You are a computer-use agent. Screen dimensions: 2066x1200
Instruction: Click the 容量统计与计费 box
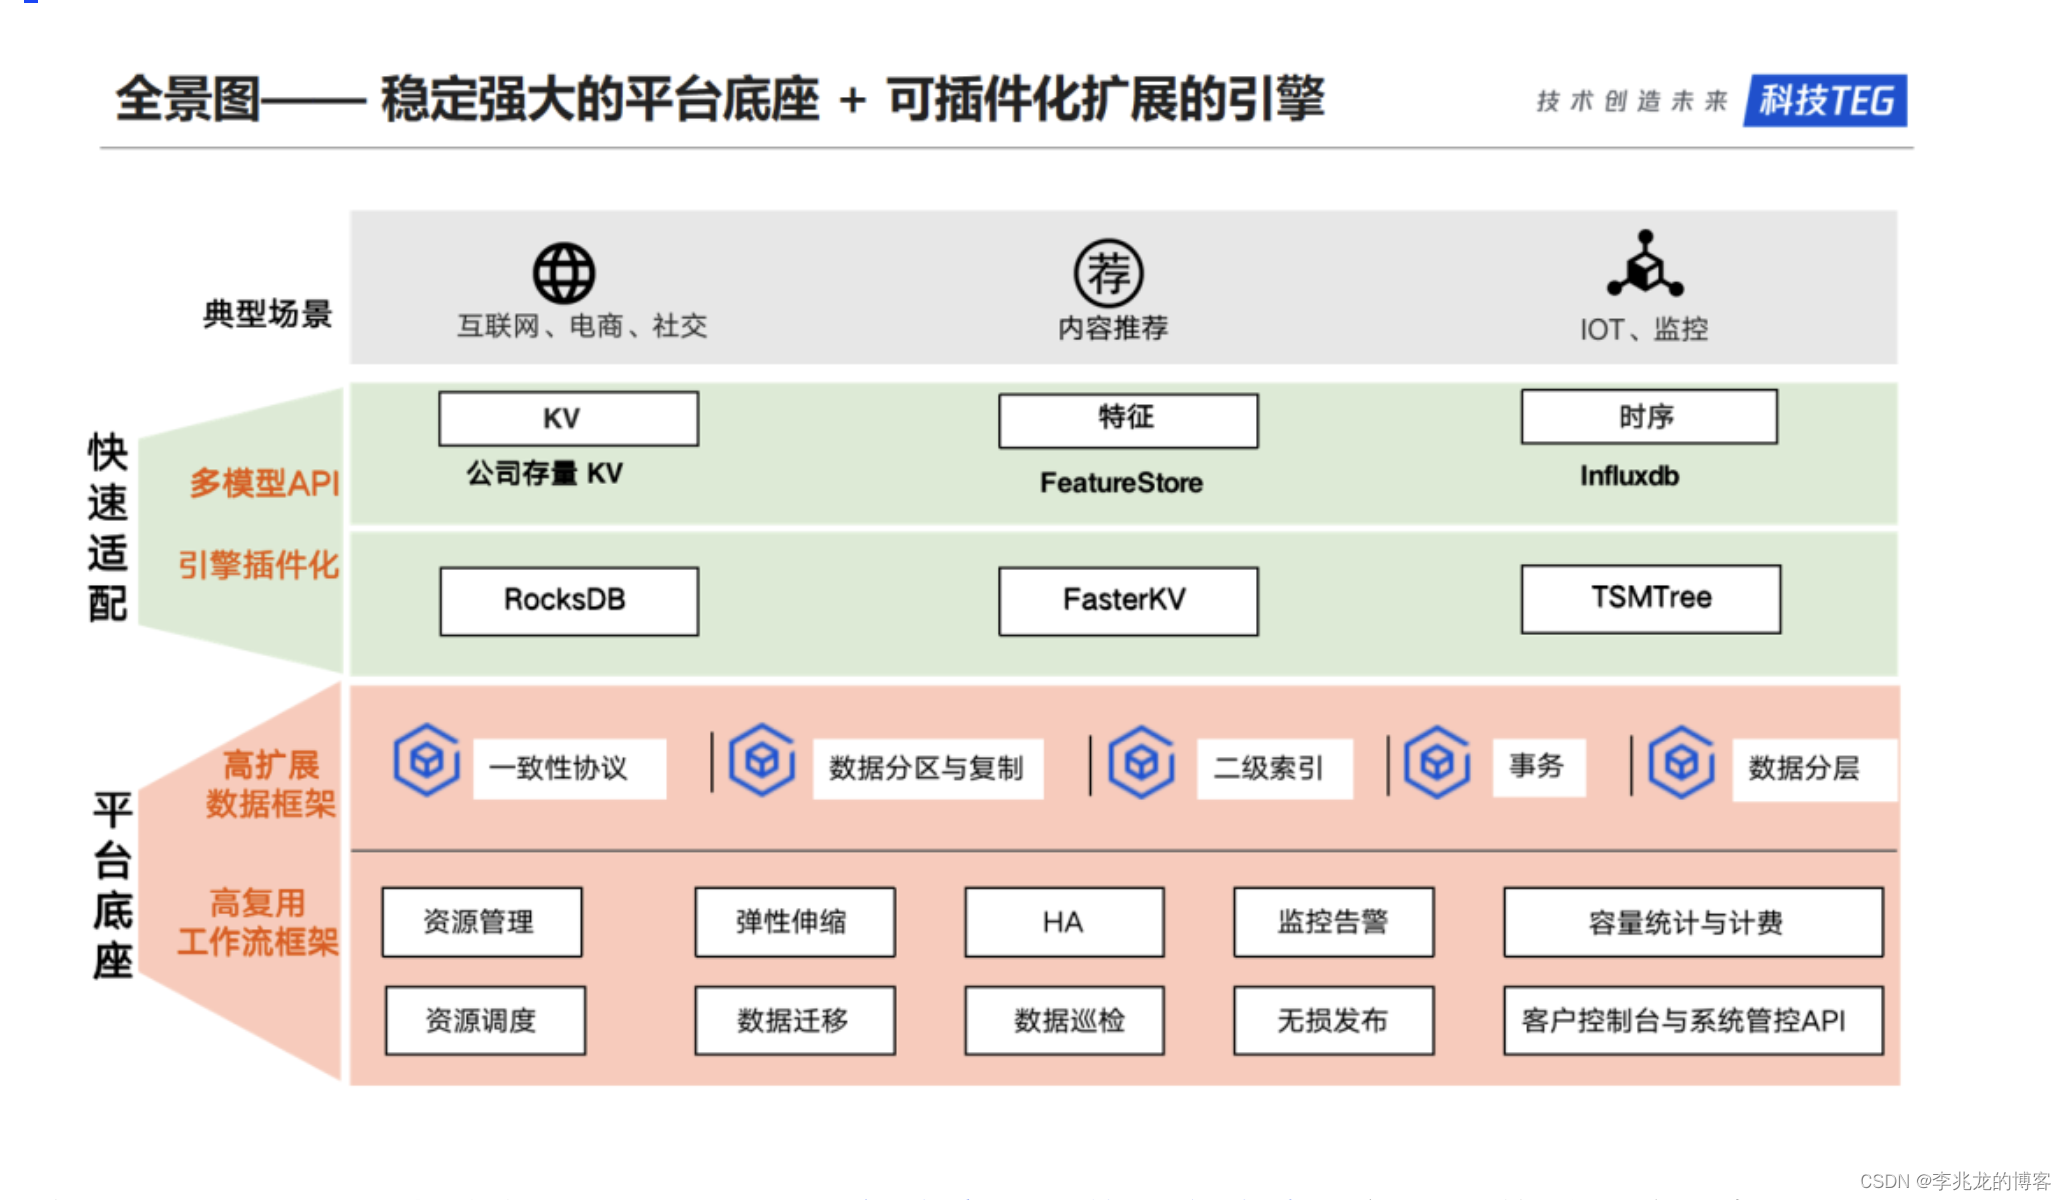(x=1693, y=922)
